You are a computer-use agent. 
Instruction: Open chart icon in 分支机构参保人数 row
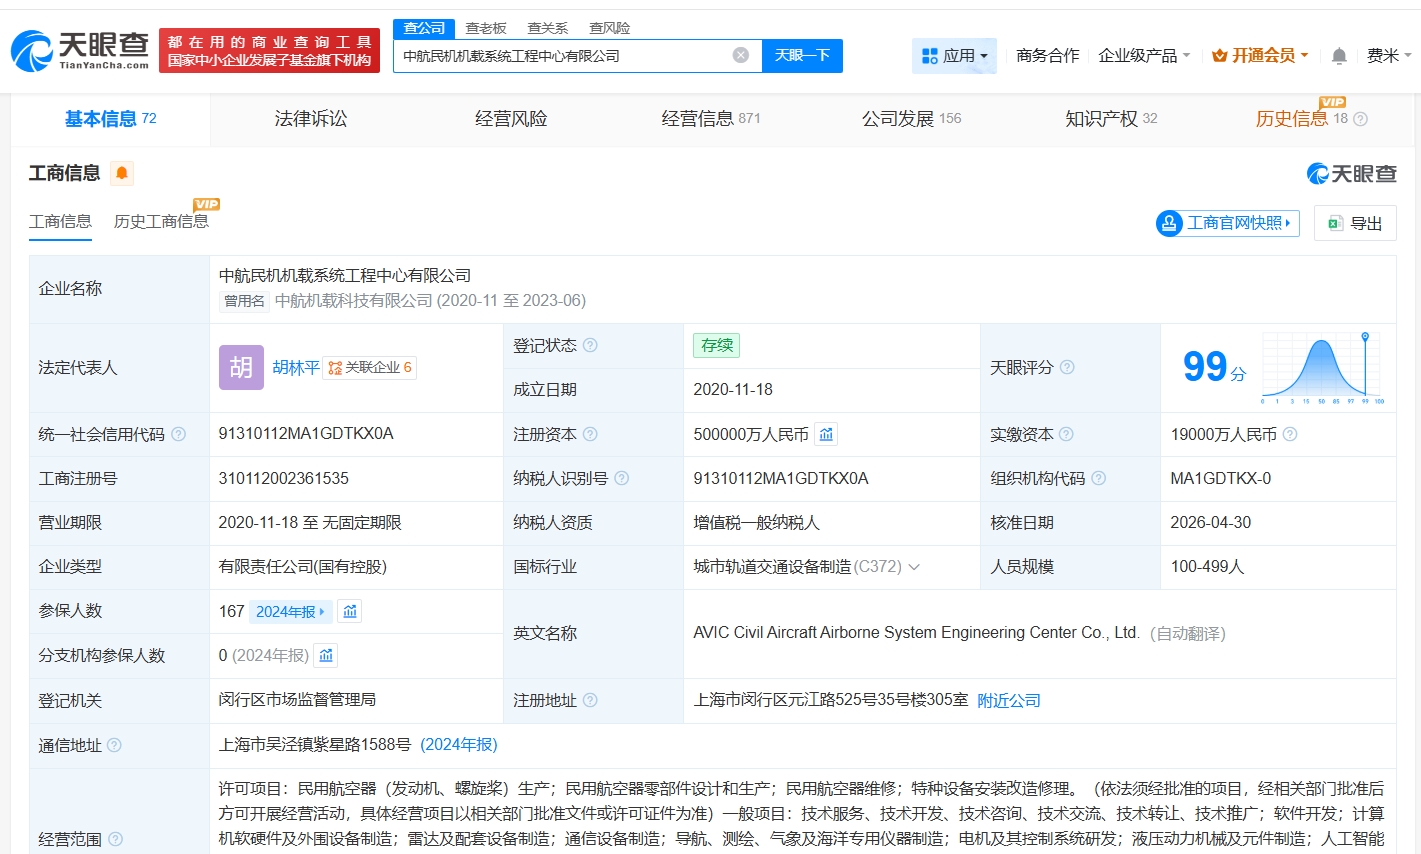pos(326,655)
